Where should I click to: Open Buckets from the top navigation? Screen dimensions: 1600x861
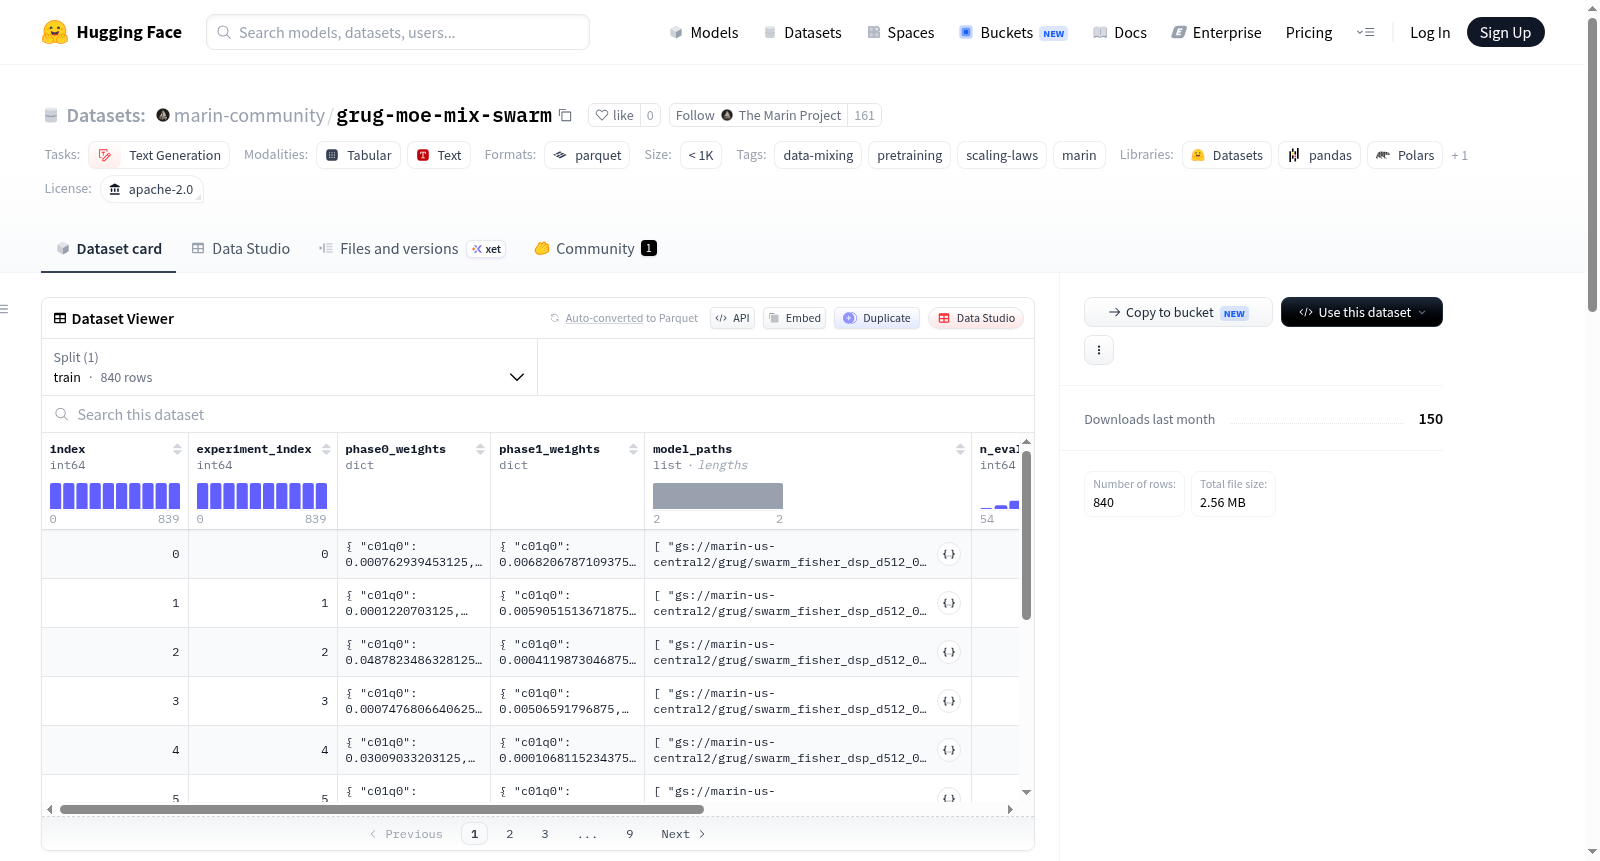1013,32
